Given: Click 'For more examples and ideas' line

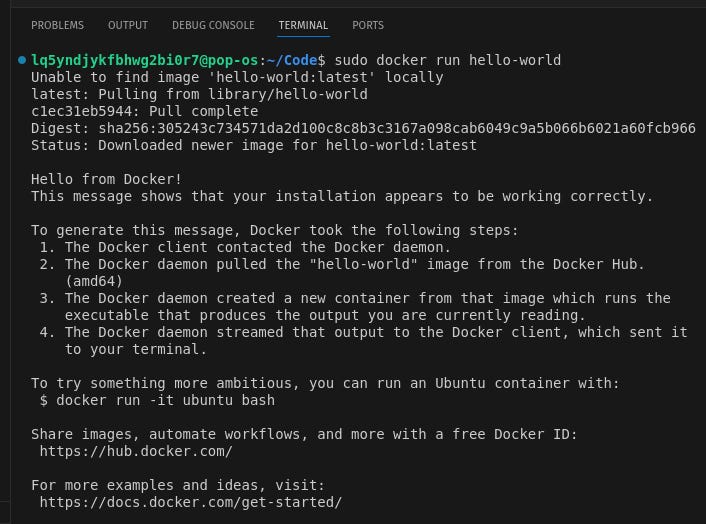Looking at the screenshot, I should pyautogui.click(x=178, y=485).
